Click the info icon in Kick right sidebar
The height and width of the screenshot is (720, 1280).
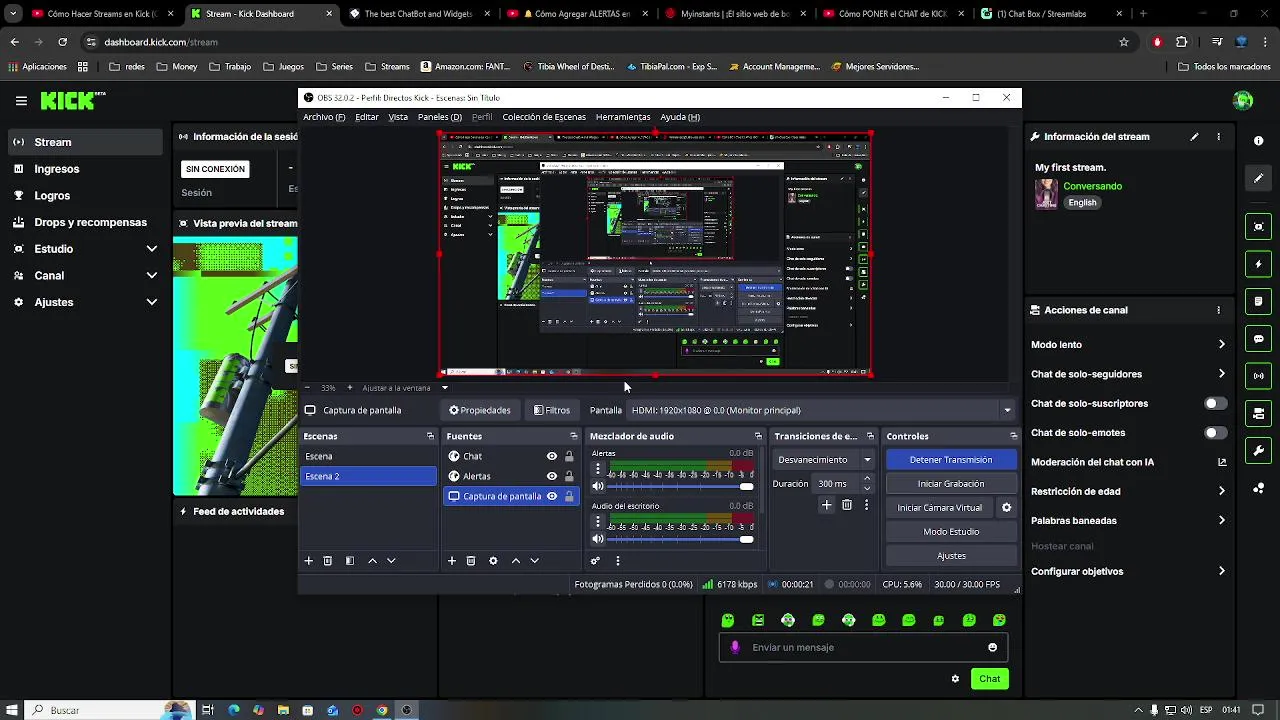[1259, 141]
